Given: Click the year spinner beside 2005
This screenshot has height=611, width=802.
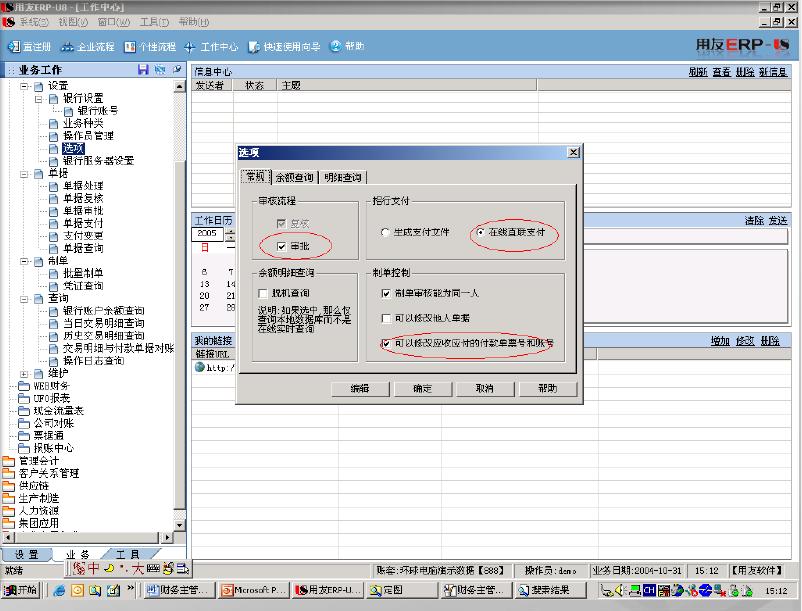Looking at the screenshot, I should (x=230, y=235).
